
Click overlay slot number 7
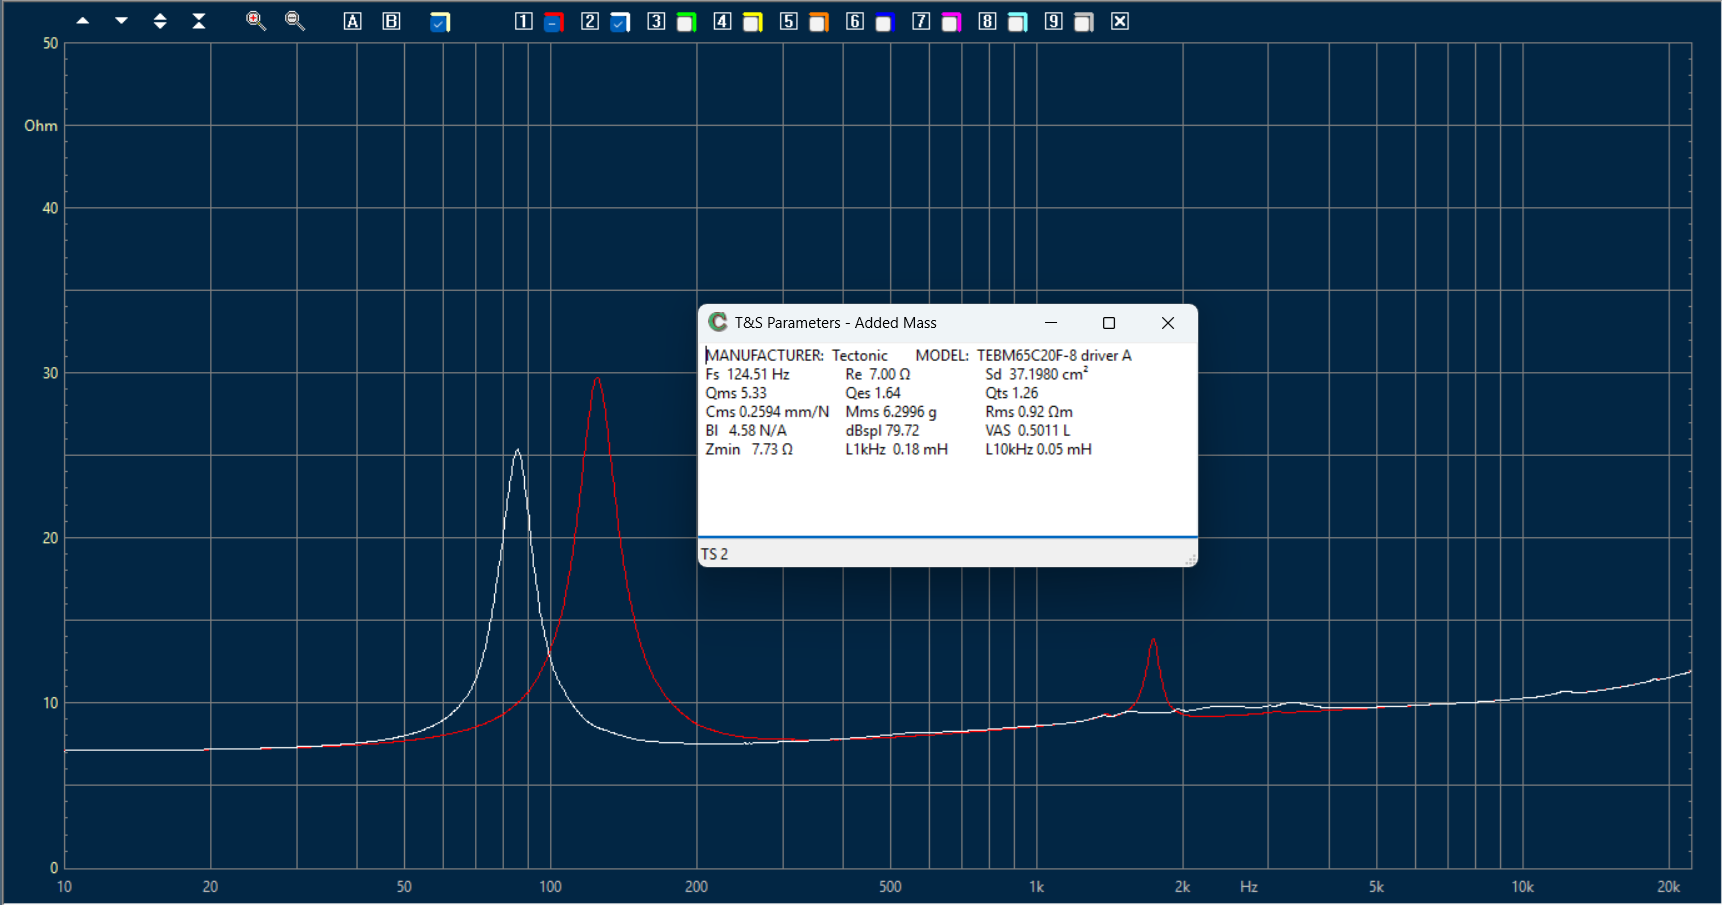coord(921,21)
